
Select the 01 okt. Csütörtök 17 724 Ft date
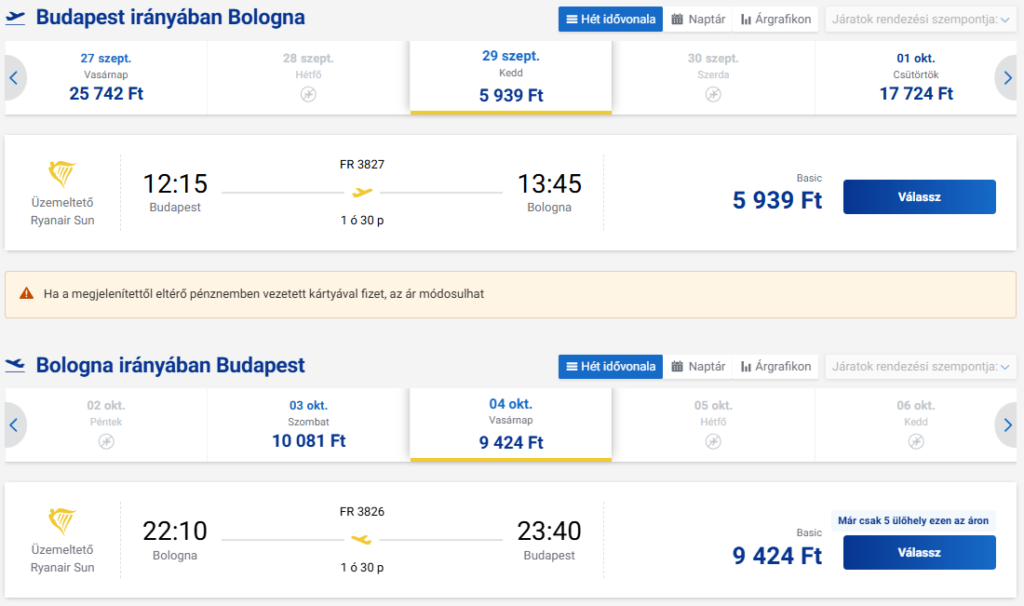click(x=916, y=78)
